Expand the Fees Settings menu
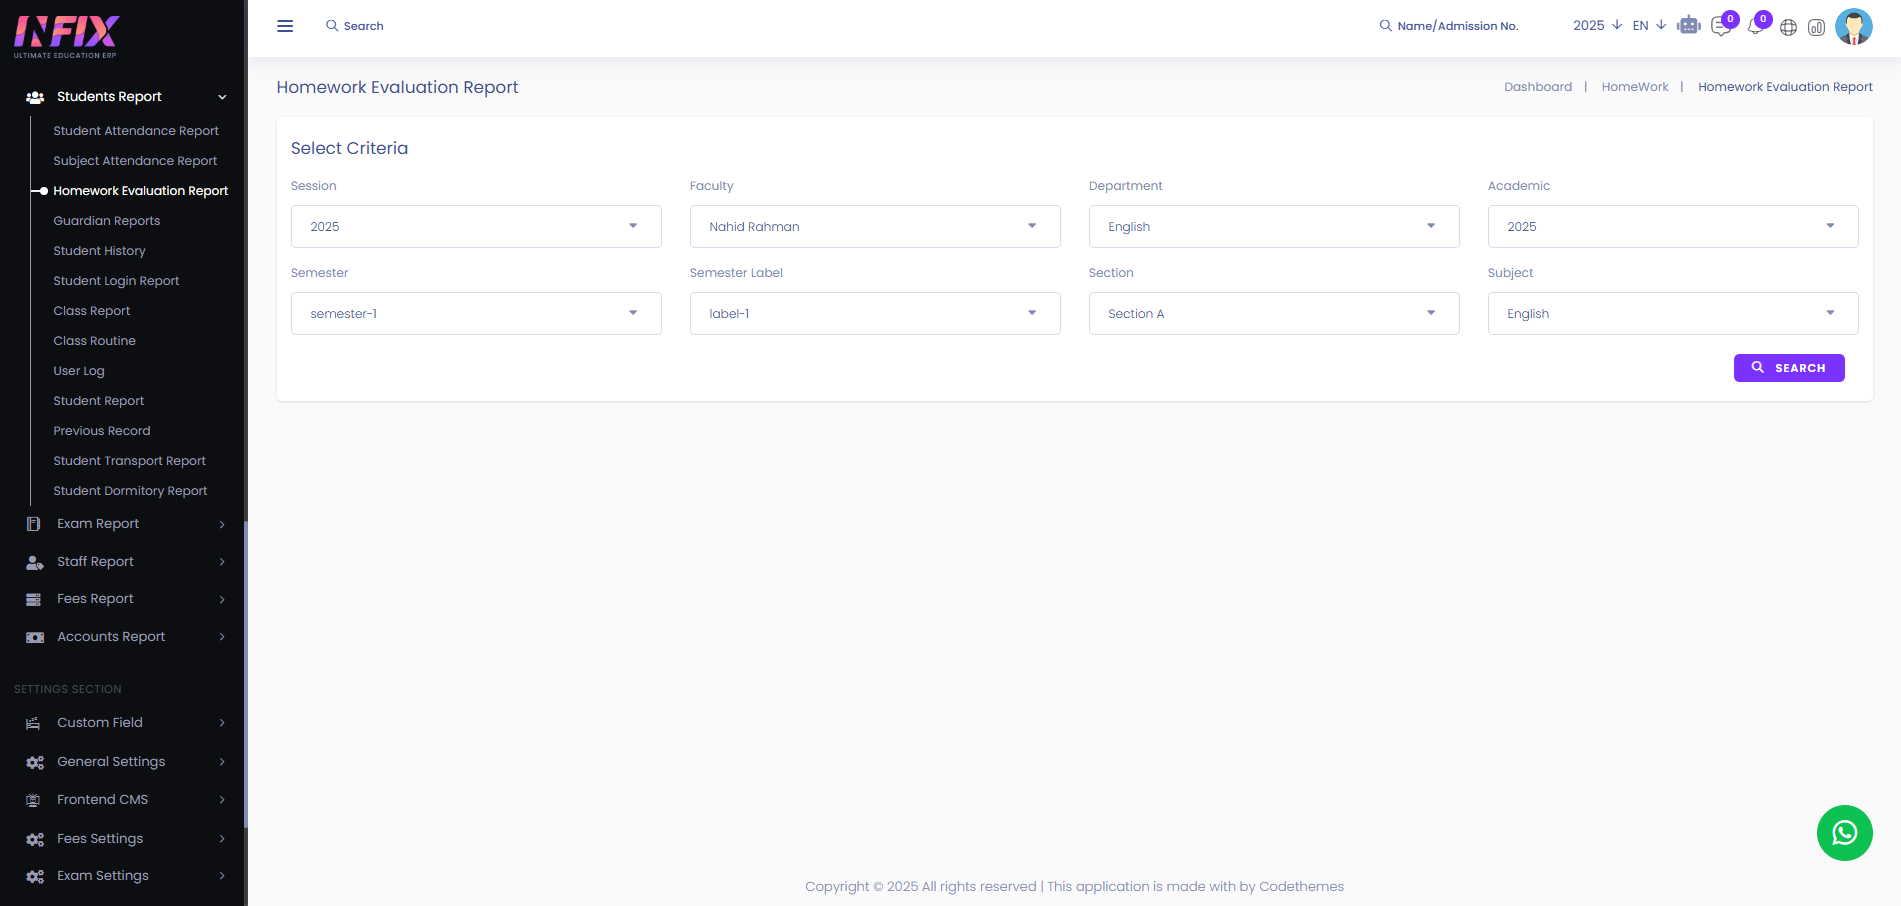1901x906 pixels. [x=222, y=839]
